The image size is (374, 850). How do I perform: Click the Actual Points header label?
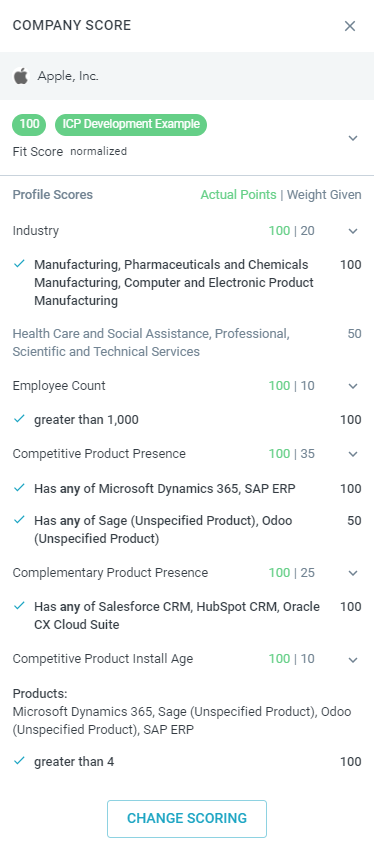pos(238,195)
